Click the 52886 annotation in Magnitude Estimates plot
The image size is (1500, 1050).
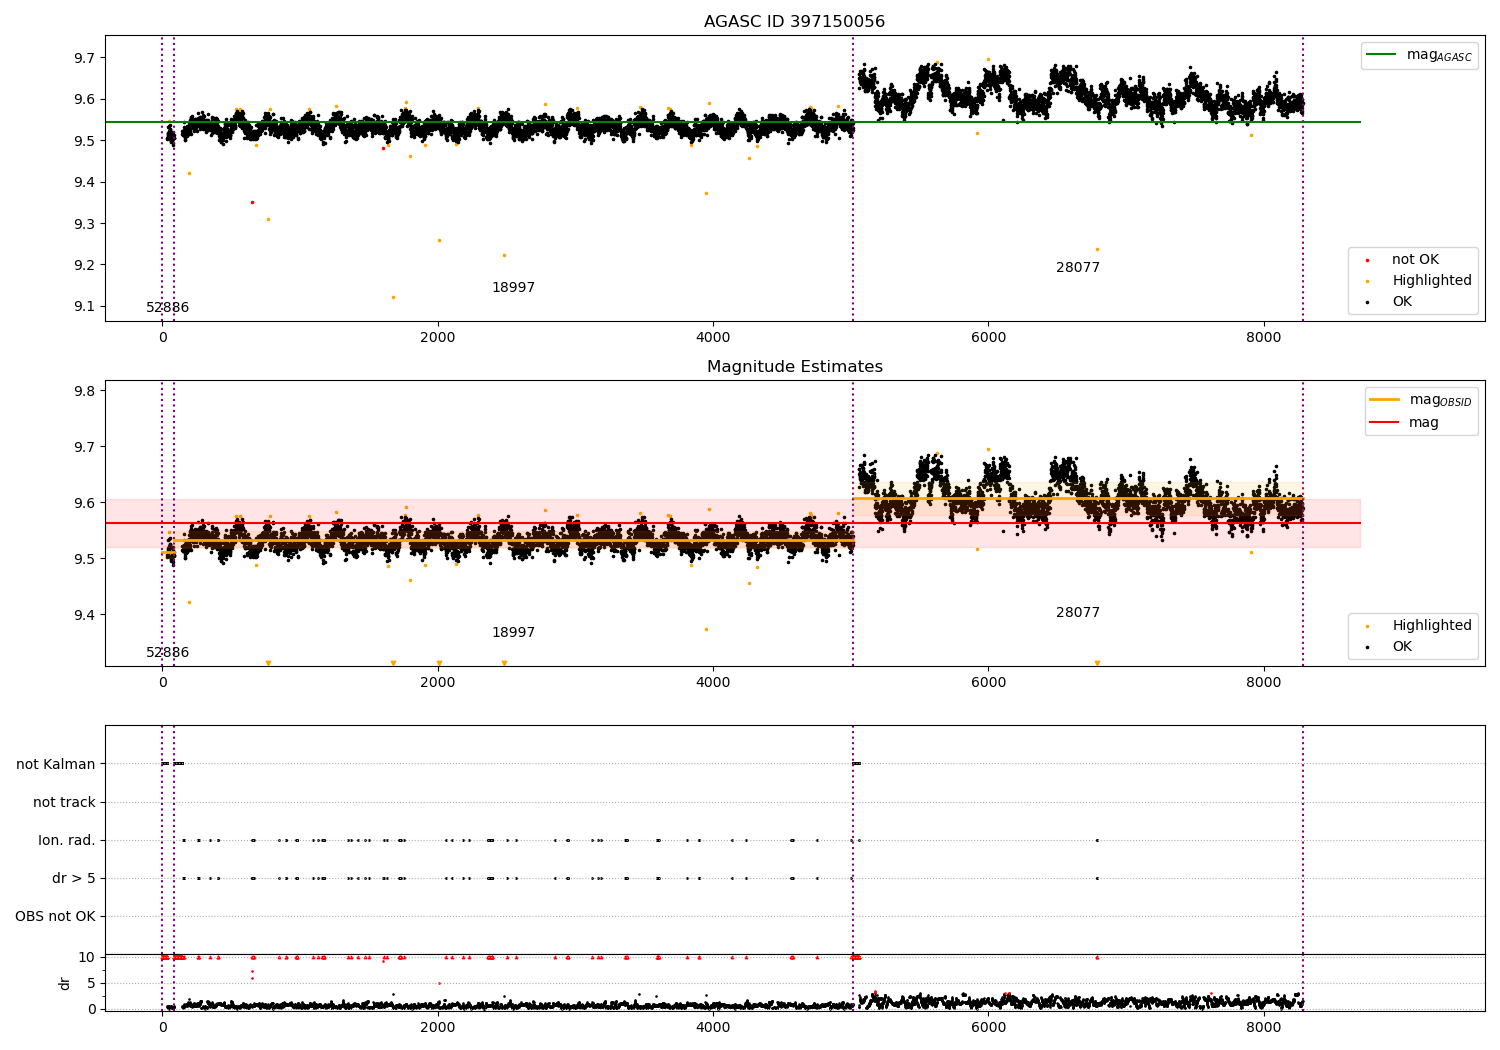167,653
